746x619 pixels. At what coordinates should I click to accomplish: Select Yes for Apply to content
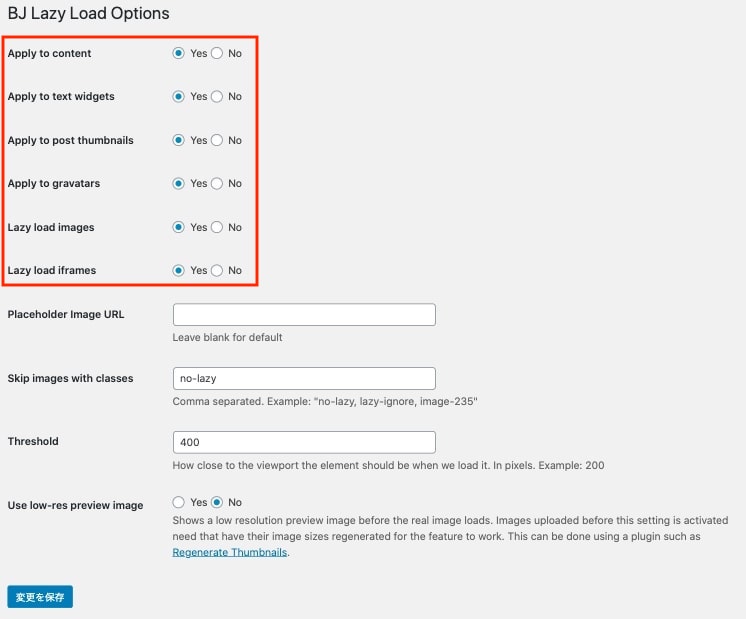[179, 53]
